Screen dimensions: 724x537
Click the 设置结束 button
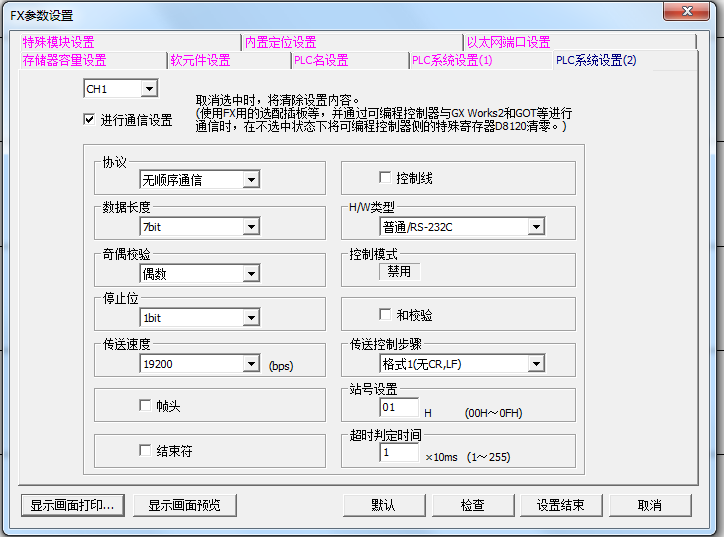560,505
